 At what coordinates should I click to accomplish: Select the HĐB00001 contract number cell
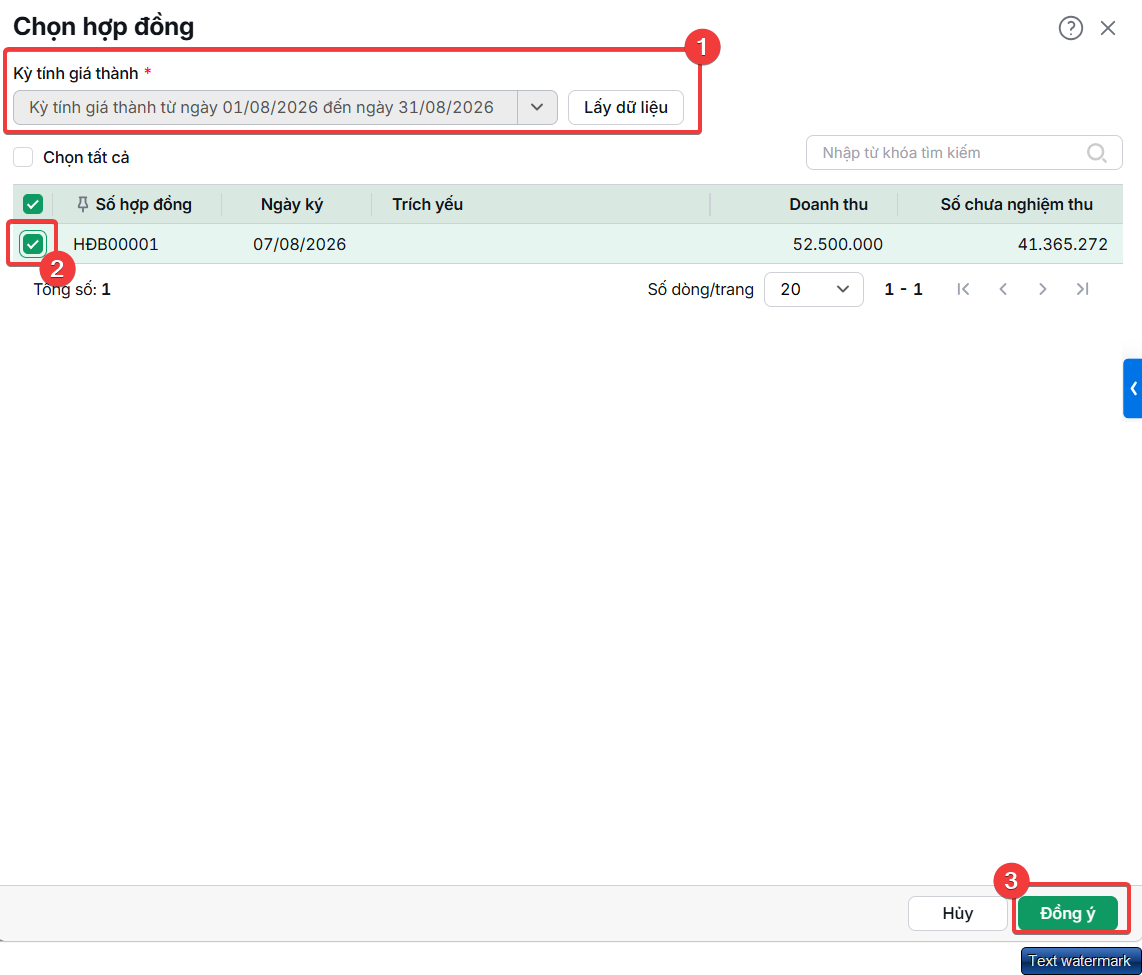(116, 245)
